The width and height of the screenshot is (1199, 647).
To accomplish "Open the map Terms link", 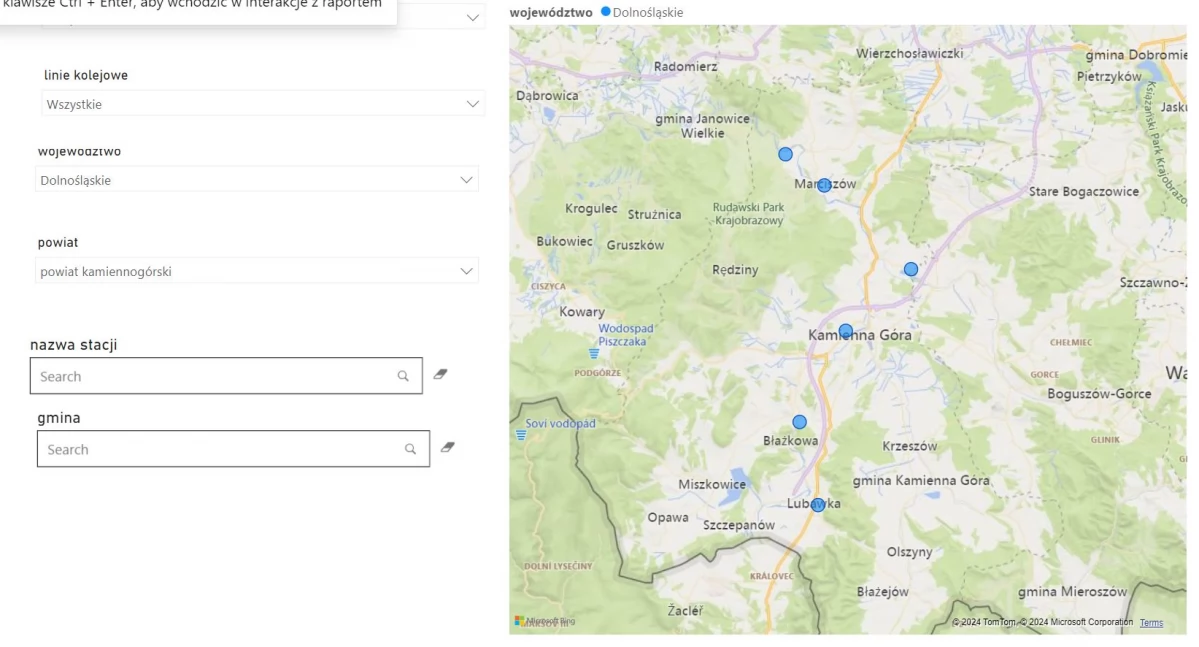I will coord(1151,623).
